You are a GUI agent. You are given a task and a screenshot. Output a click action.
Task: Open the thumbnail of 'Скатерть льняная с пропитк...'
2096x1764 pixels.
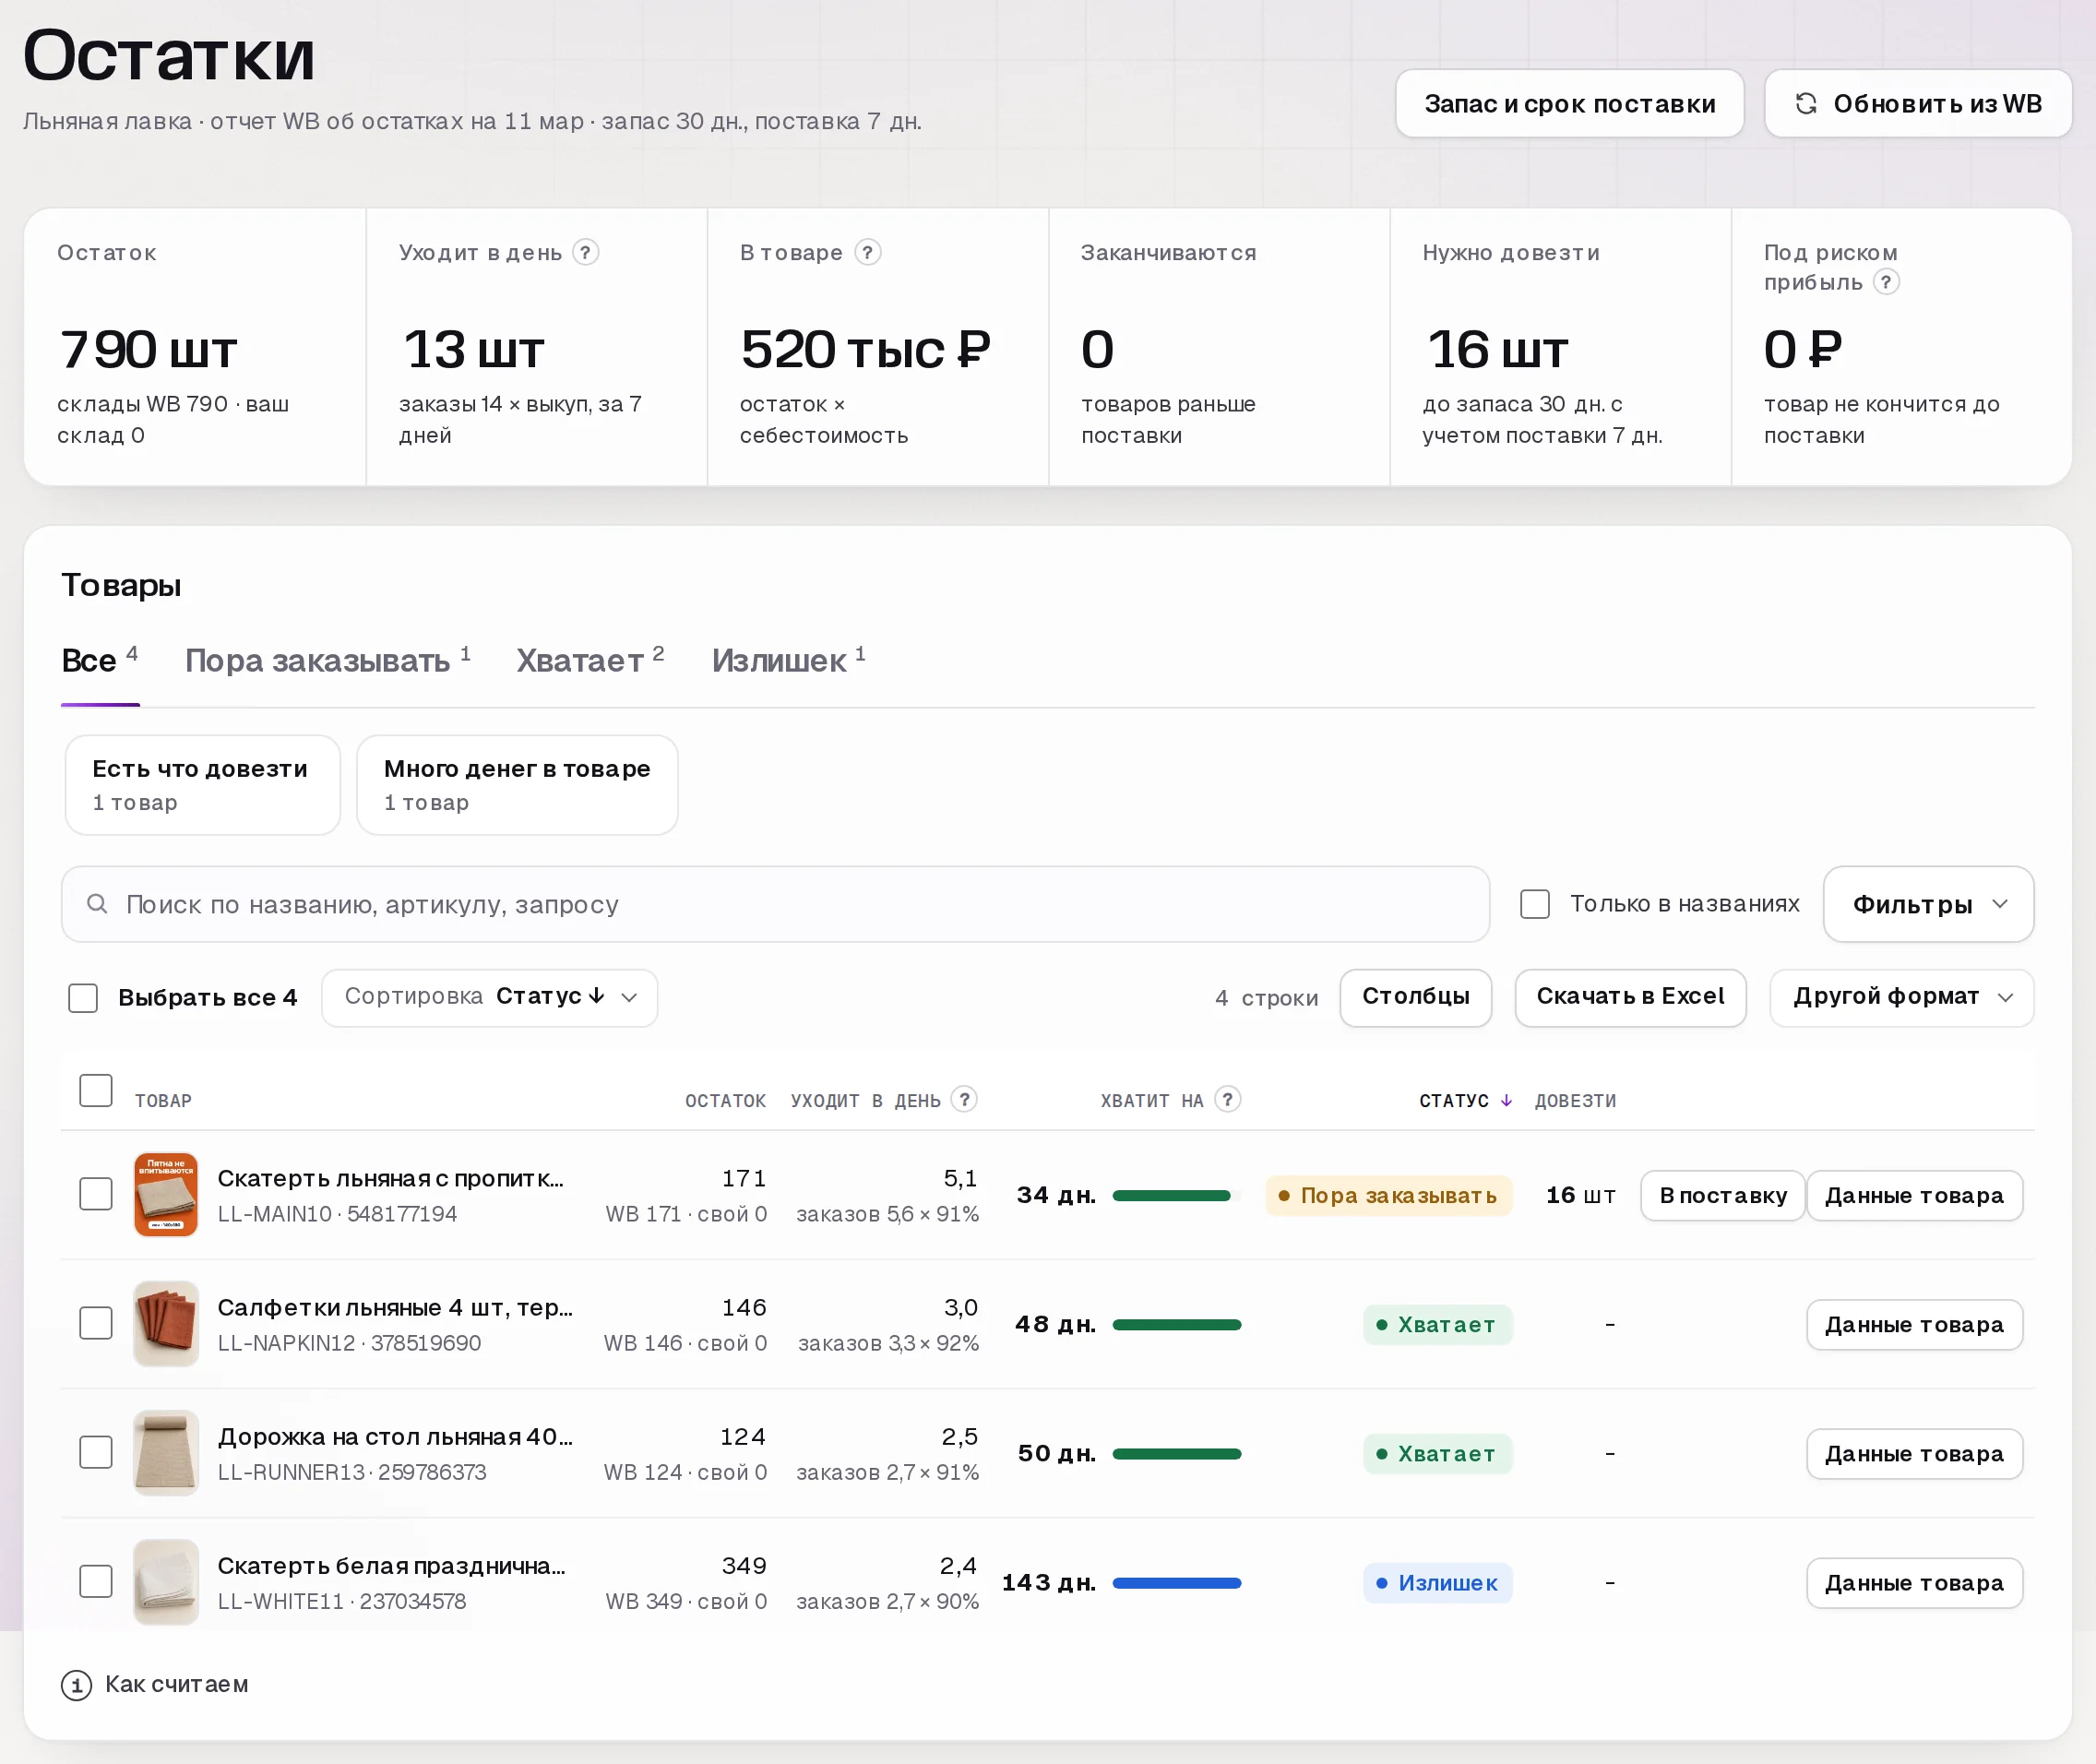point(166,1194)
